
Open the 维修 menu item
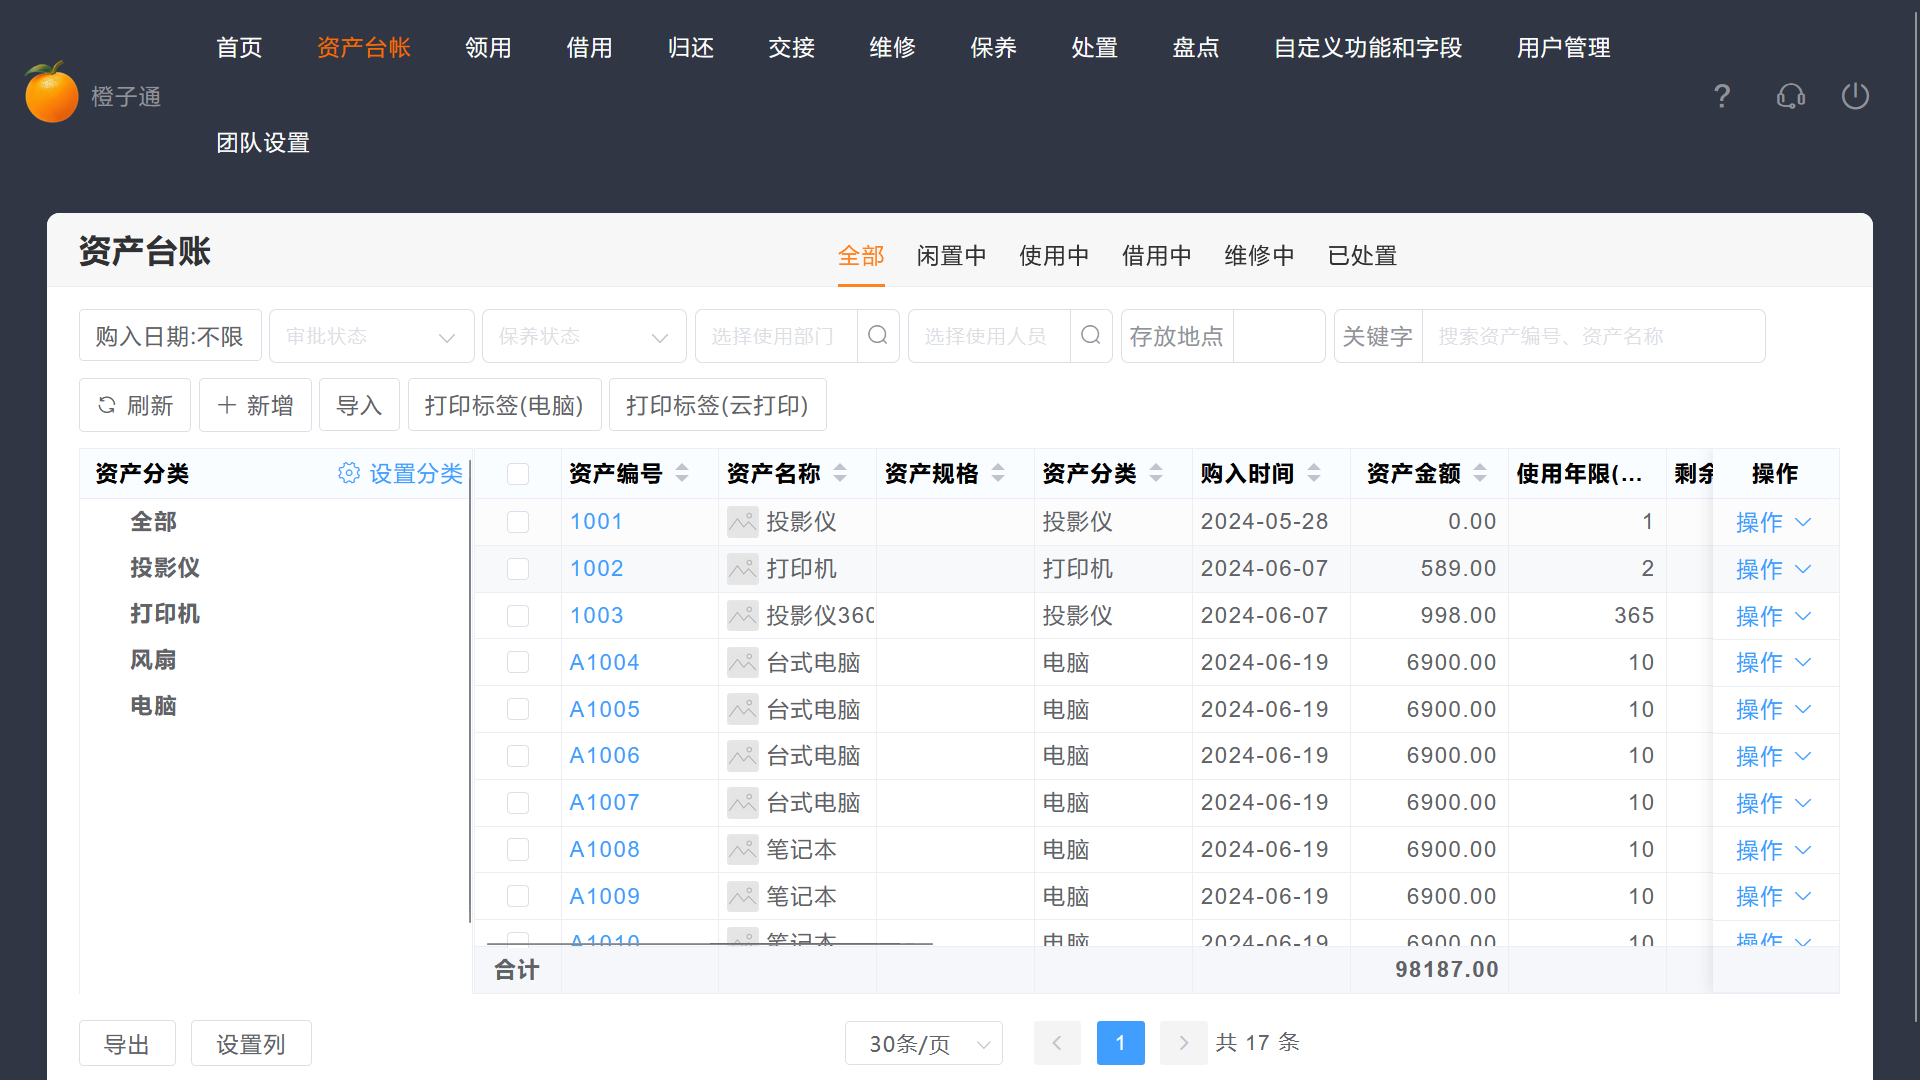tap(892, 47)
